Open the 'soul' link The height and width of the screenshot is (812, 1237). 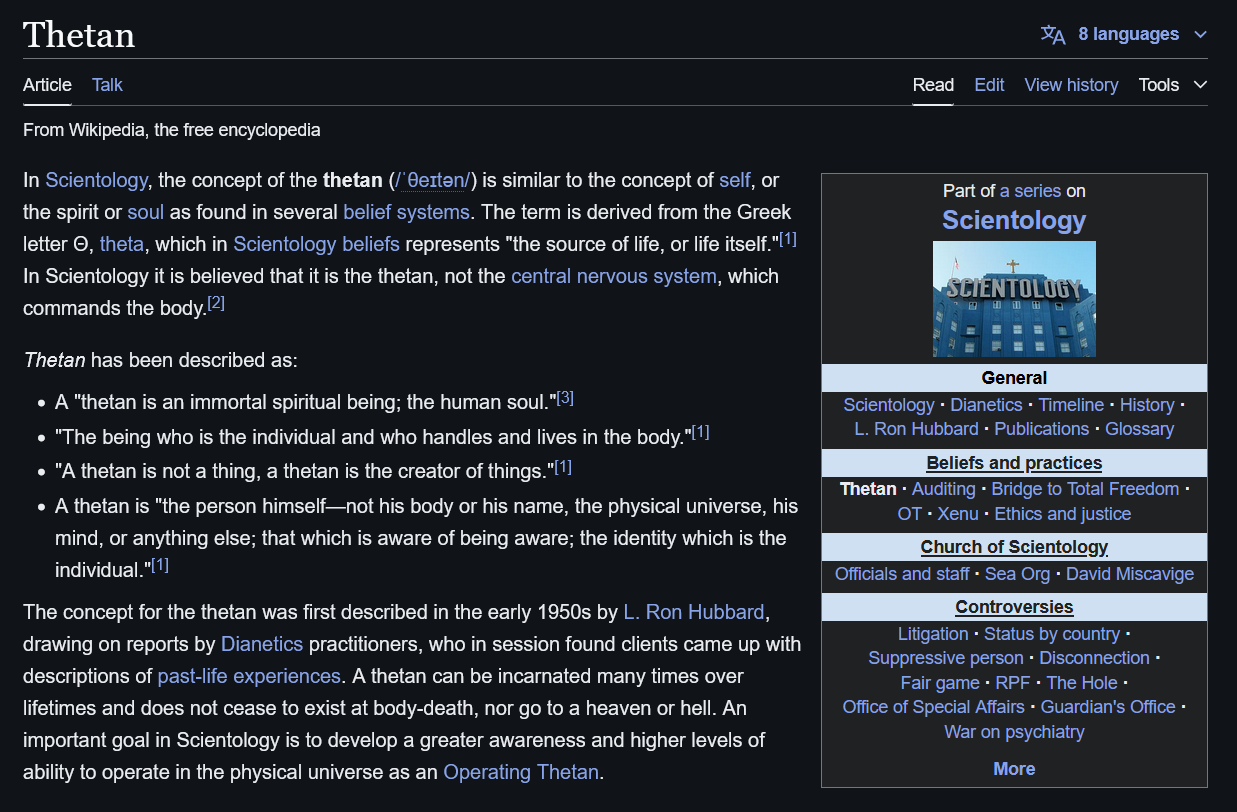tap(145, 212)
